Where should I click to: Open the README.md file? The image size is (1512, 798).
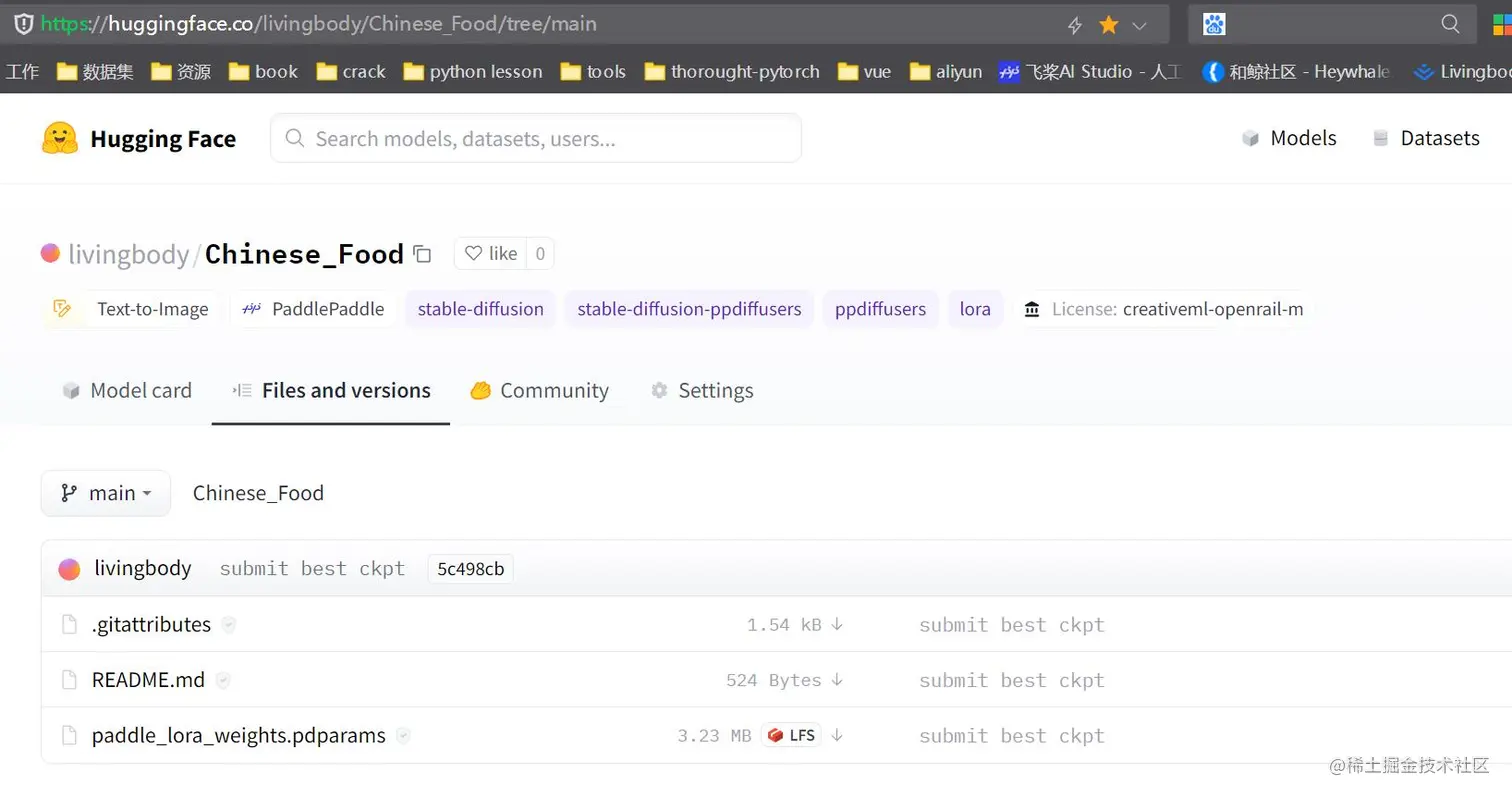pos(148,680)
